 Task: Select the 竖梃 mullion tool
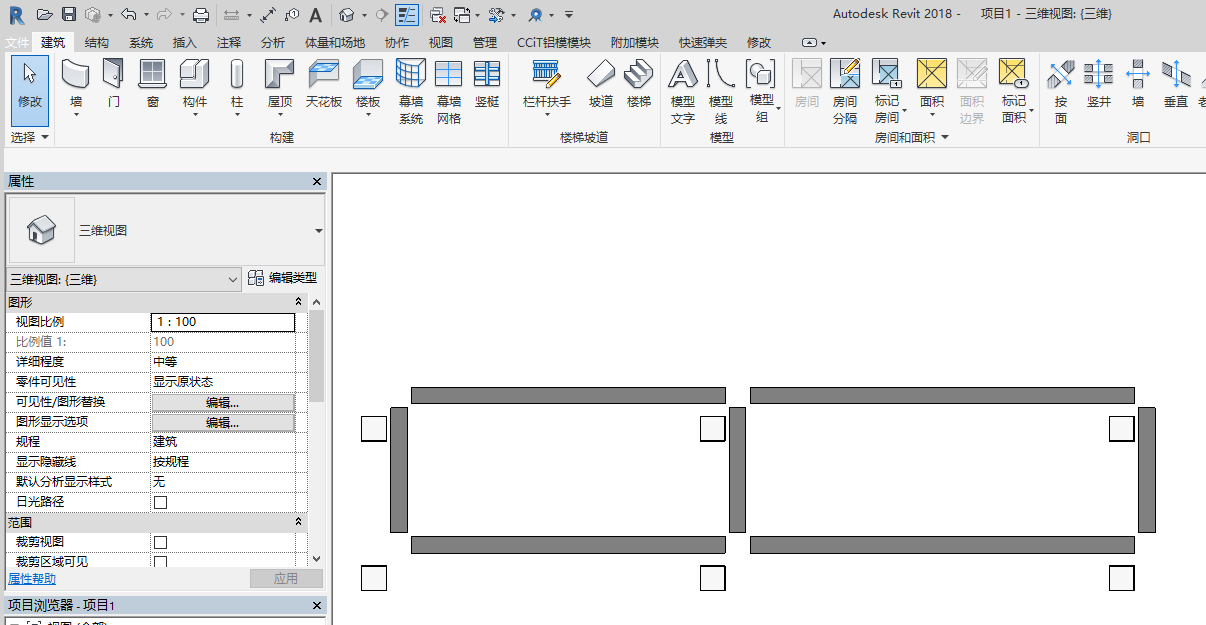click(x=487, y=84)
